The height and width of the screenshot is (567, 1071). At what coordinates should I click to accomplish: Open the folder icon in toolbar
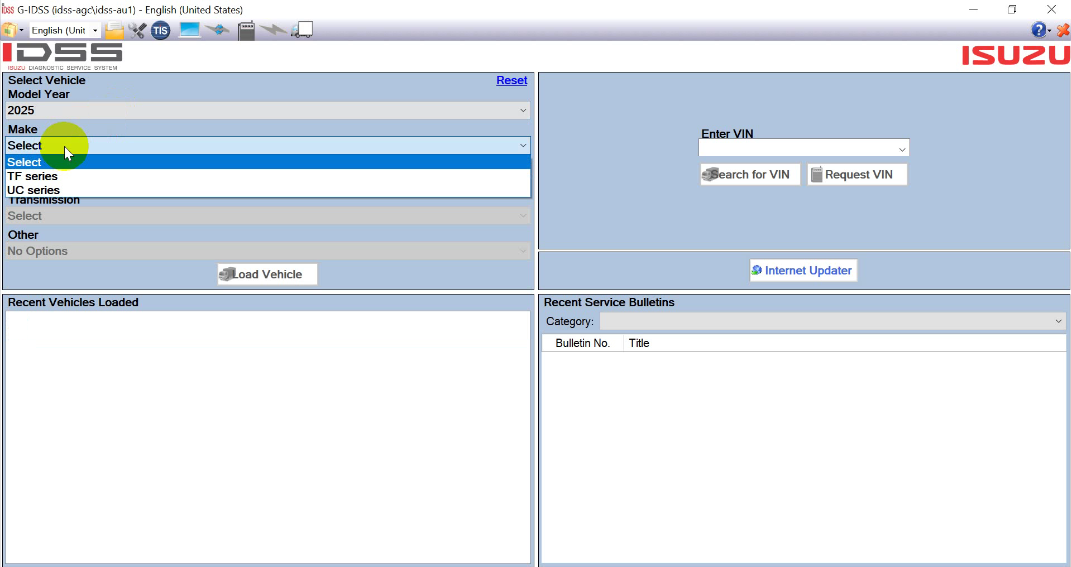pos(115,30)
